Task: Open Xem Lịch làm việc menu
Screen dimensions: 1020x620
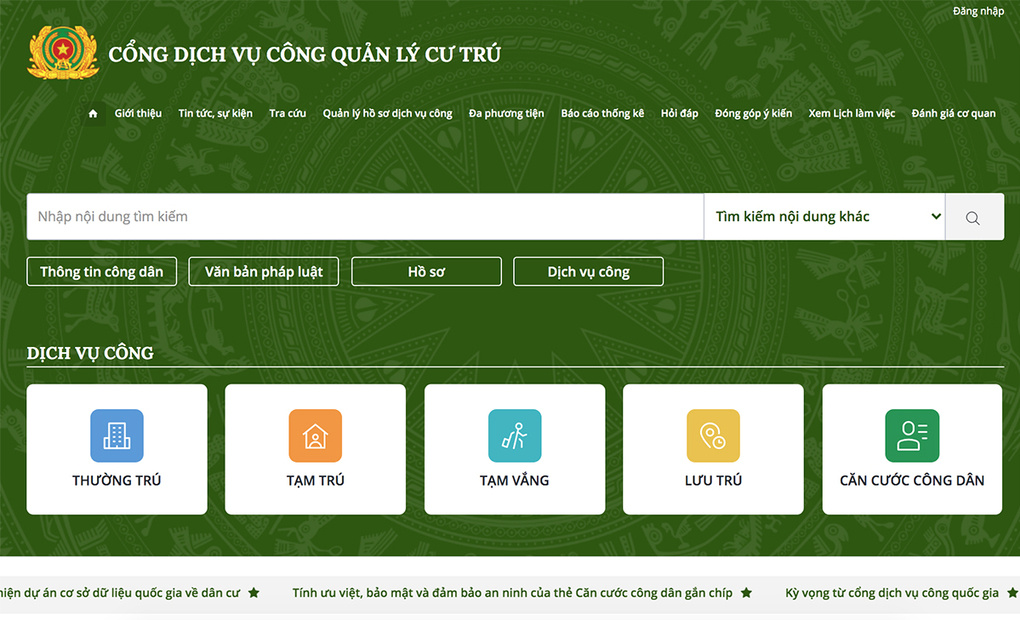Action: [852, 113]
